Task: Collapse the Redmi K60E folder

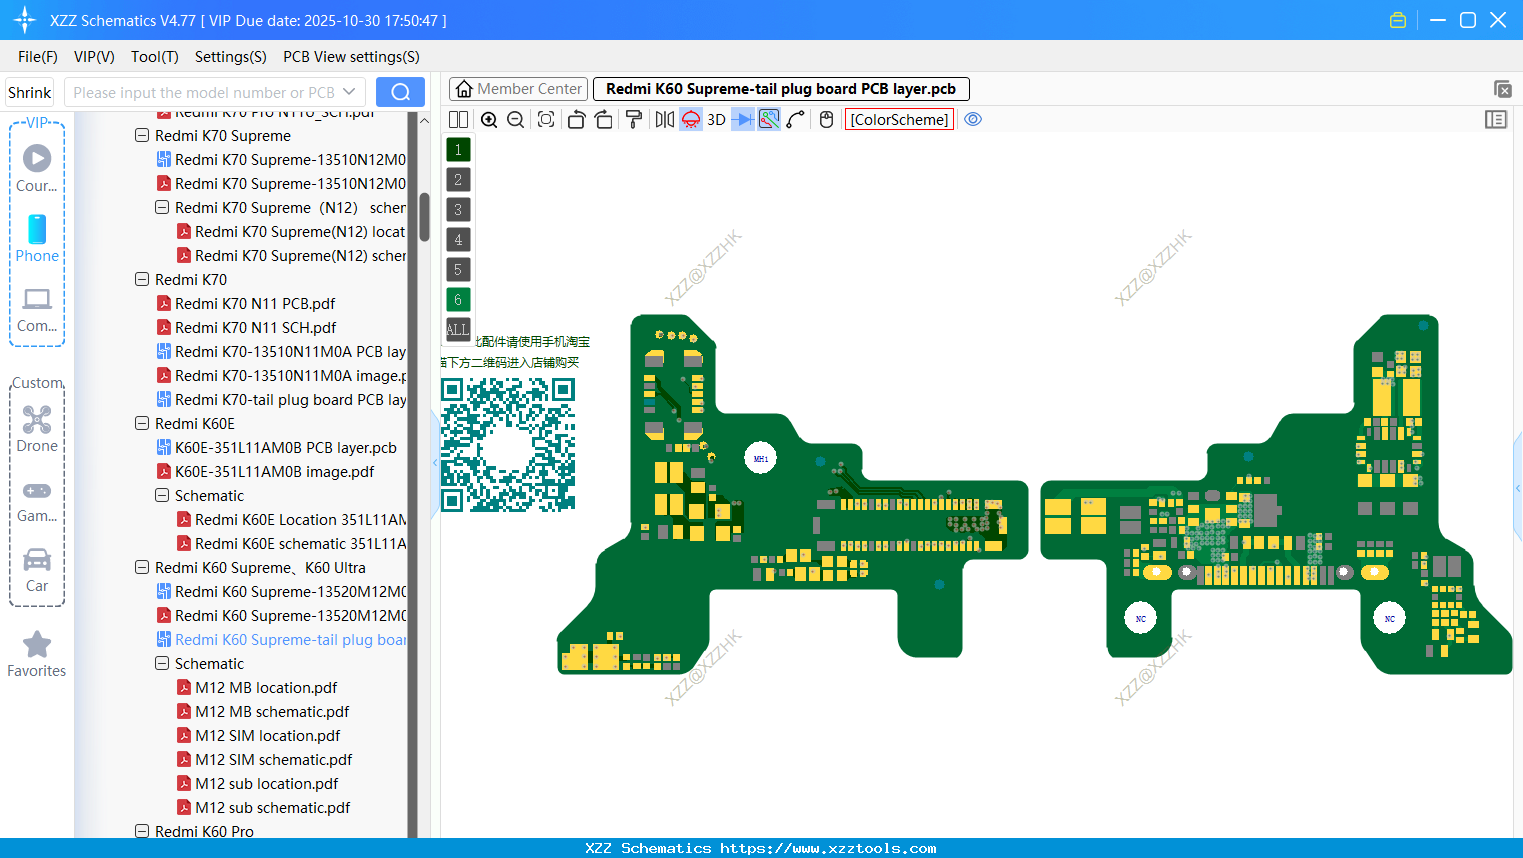Action: click(142, 423)
